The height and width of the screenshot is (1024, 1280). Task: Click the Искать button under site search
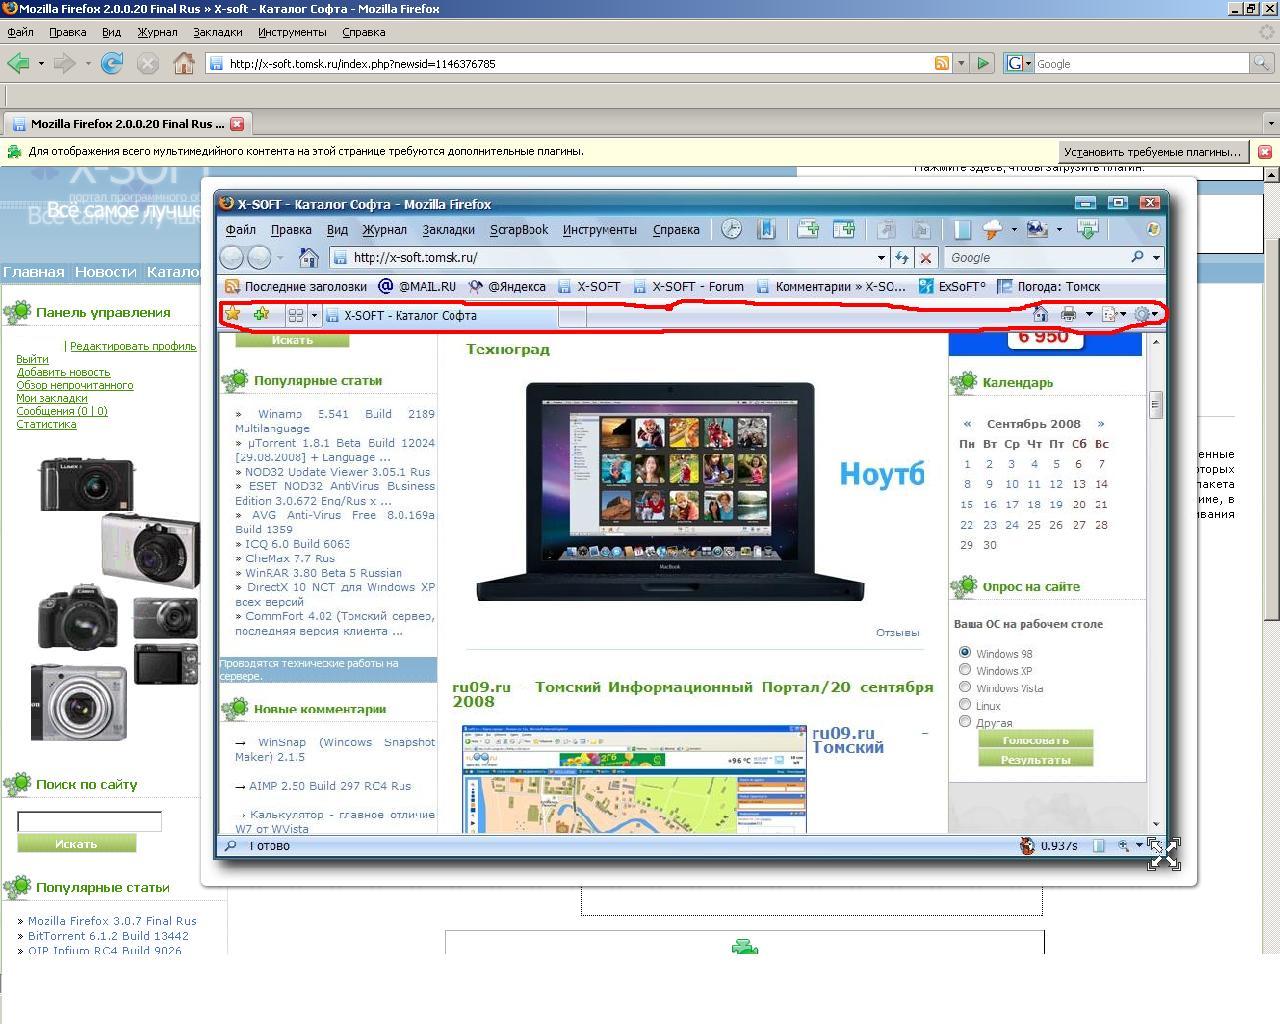click(x=76, y=844)
